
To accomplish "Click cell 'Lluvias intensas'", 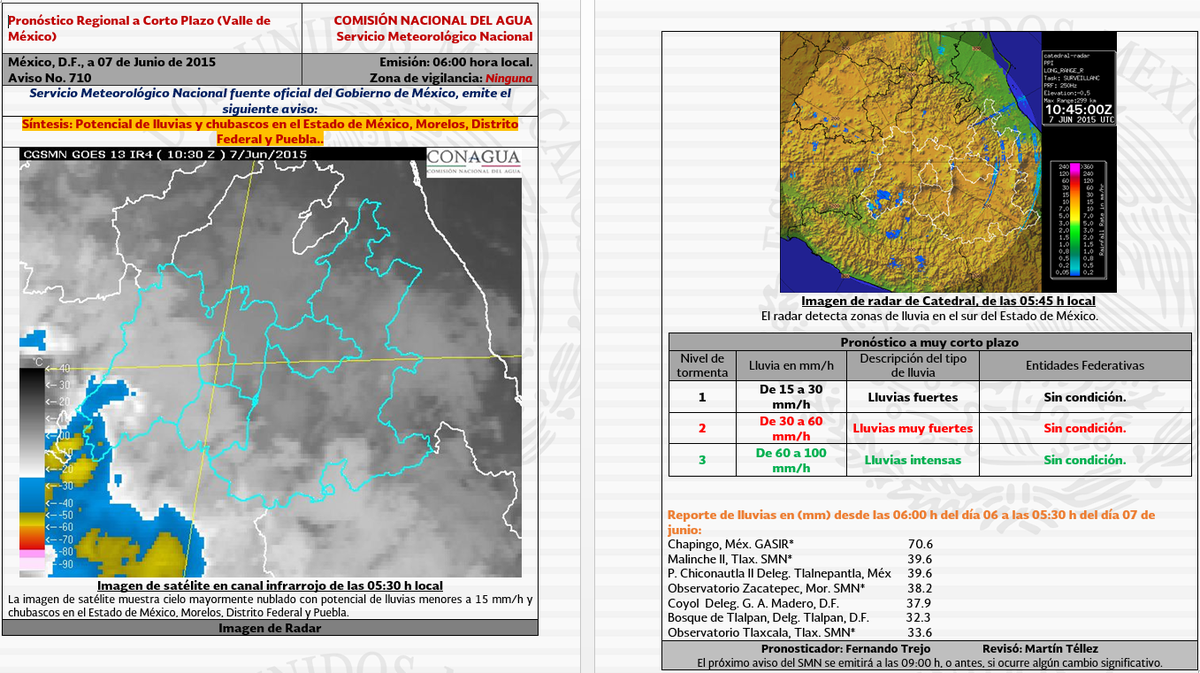I will pos(913,460).
